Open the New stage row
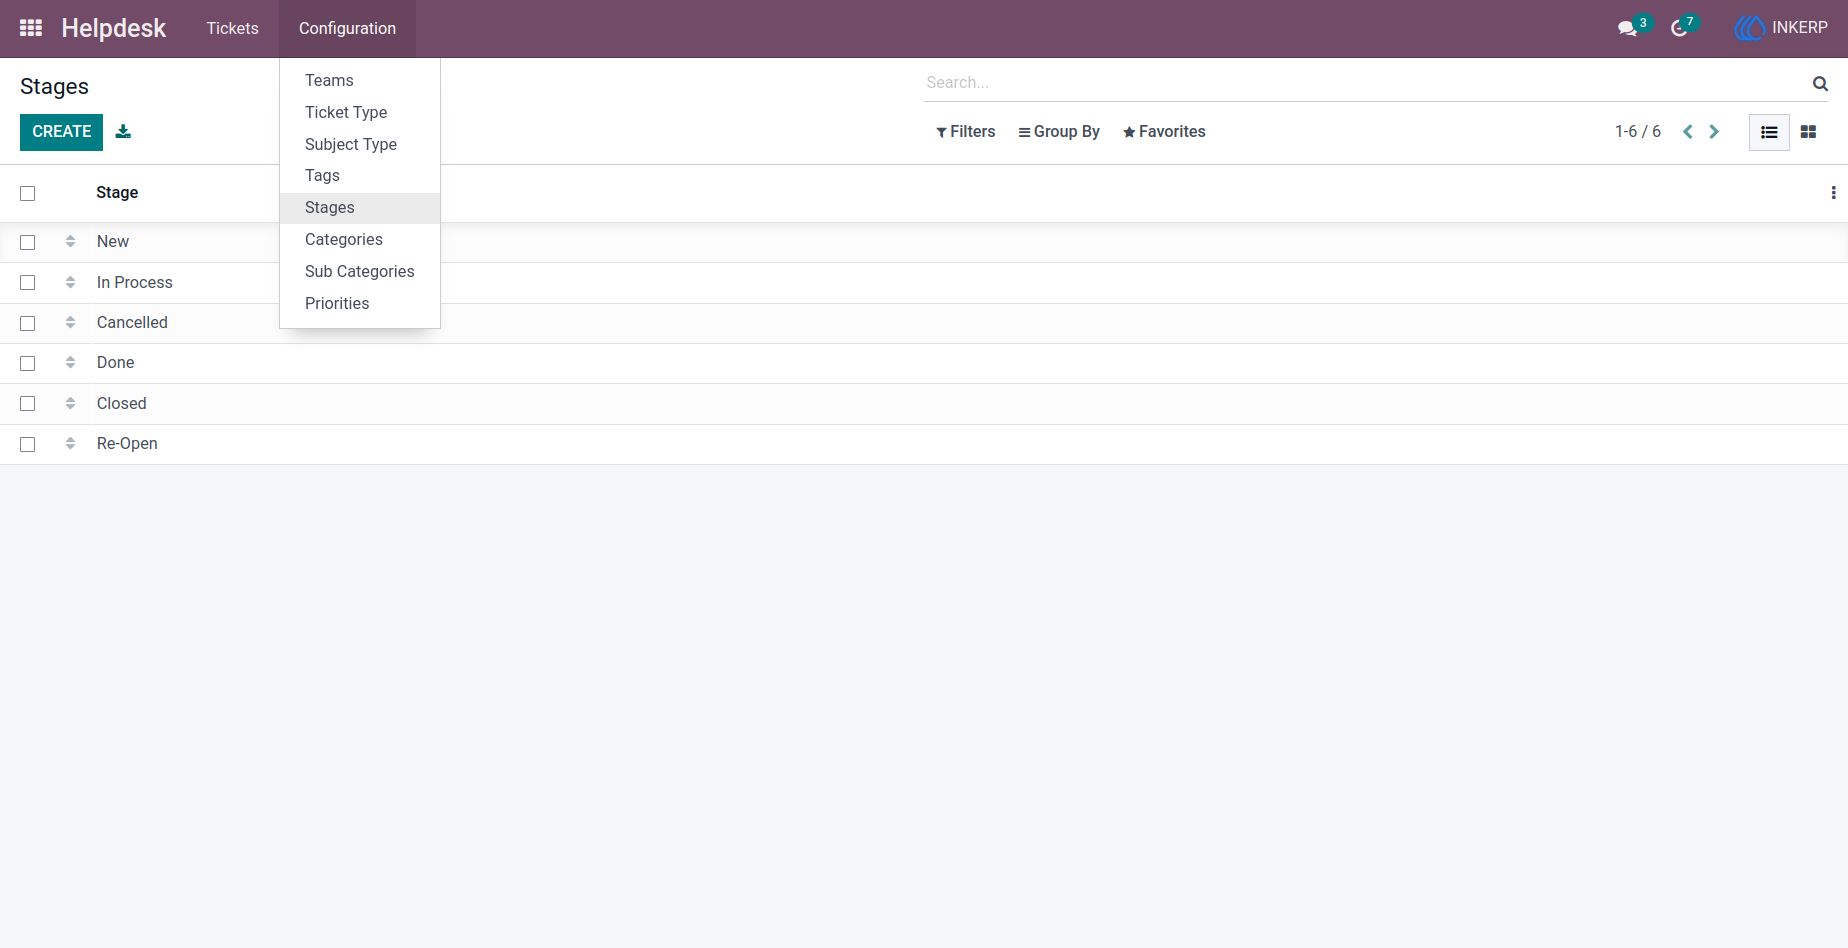The image size is (1848, 948). [x=924, y=242]
